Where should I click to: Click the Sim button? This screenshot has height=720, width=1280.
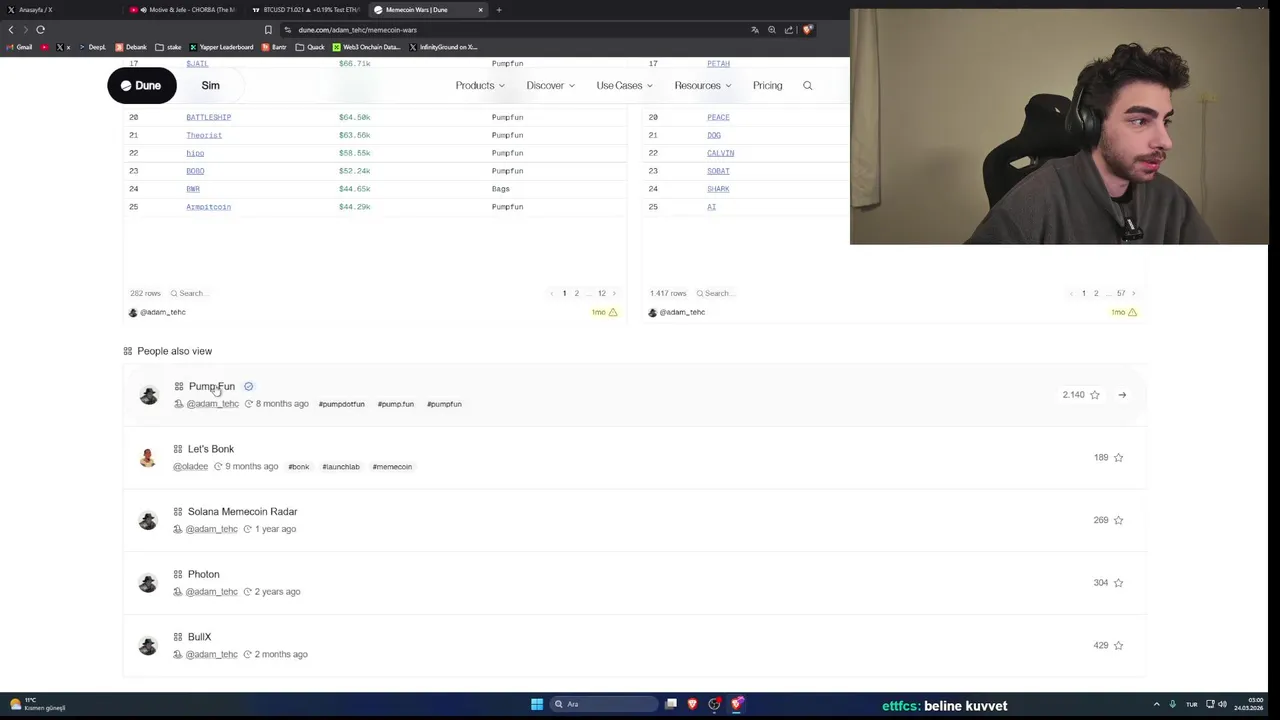point(210,86)
